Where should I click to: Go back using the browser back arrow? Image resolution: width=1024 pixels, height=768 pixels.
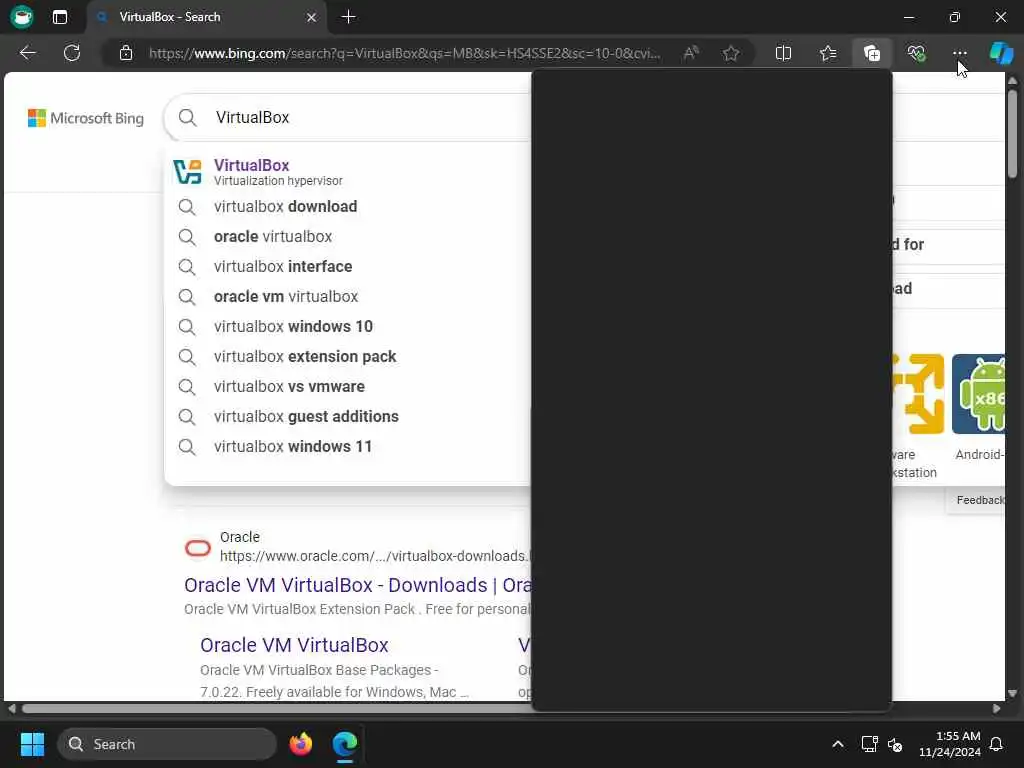click(27, 53)
